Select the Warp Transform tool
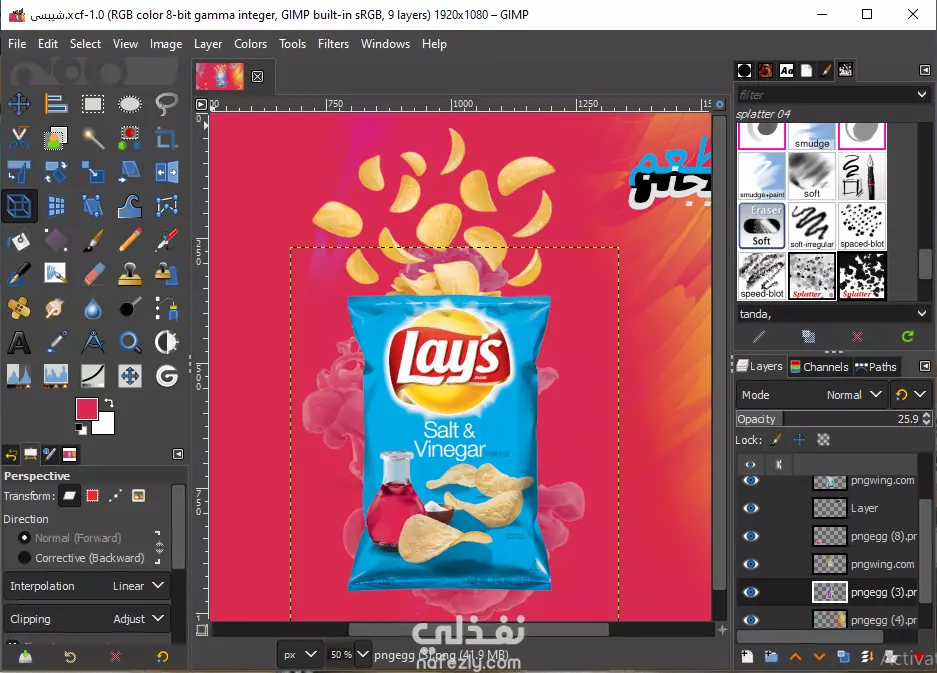Image resolution: width=937 pixels, height=673 pixels. point(130,206)
